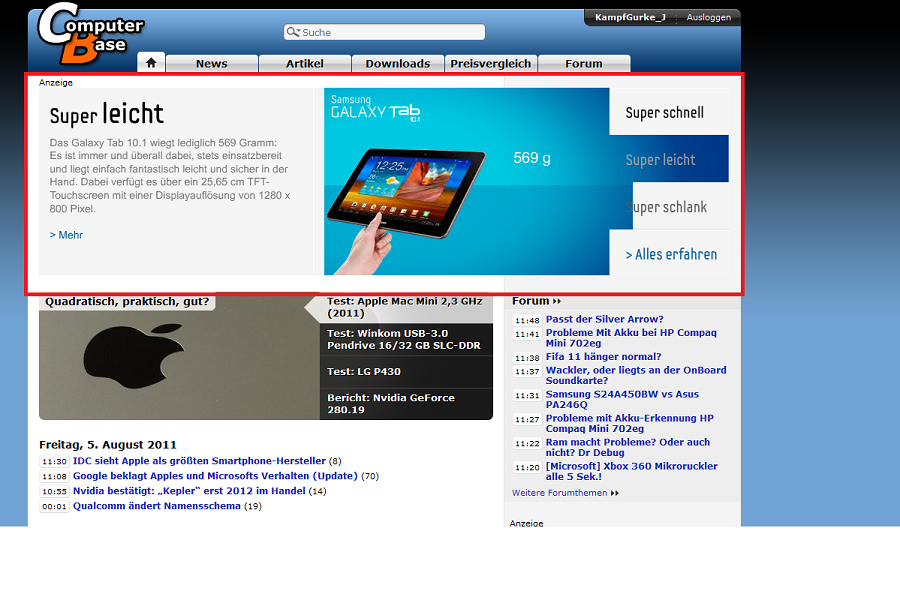This screenshot has width=900, height=600.
Task: Open the KampfGurke_J user profile
Action: (x=630, y=17)
